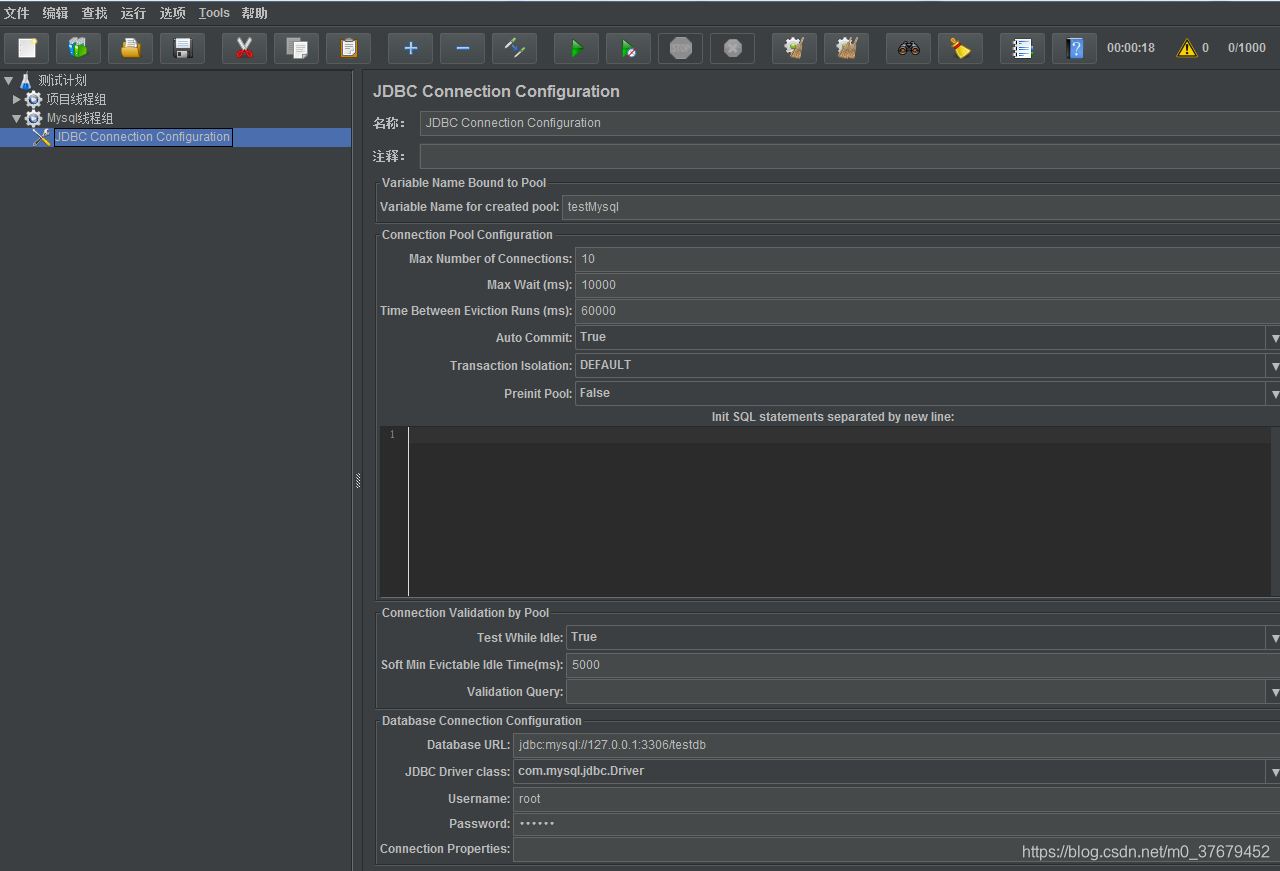
Task: Save the test plan icon
Action: coord(182,48)
